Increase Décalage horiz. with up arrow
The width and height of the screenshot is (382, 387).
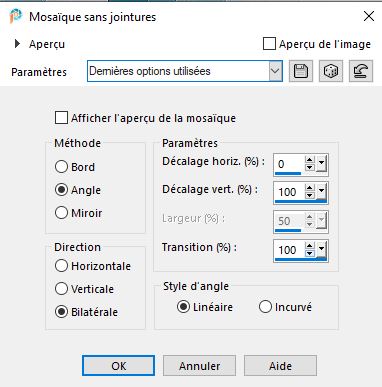[310, 160]
